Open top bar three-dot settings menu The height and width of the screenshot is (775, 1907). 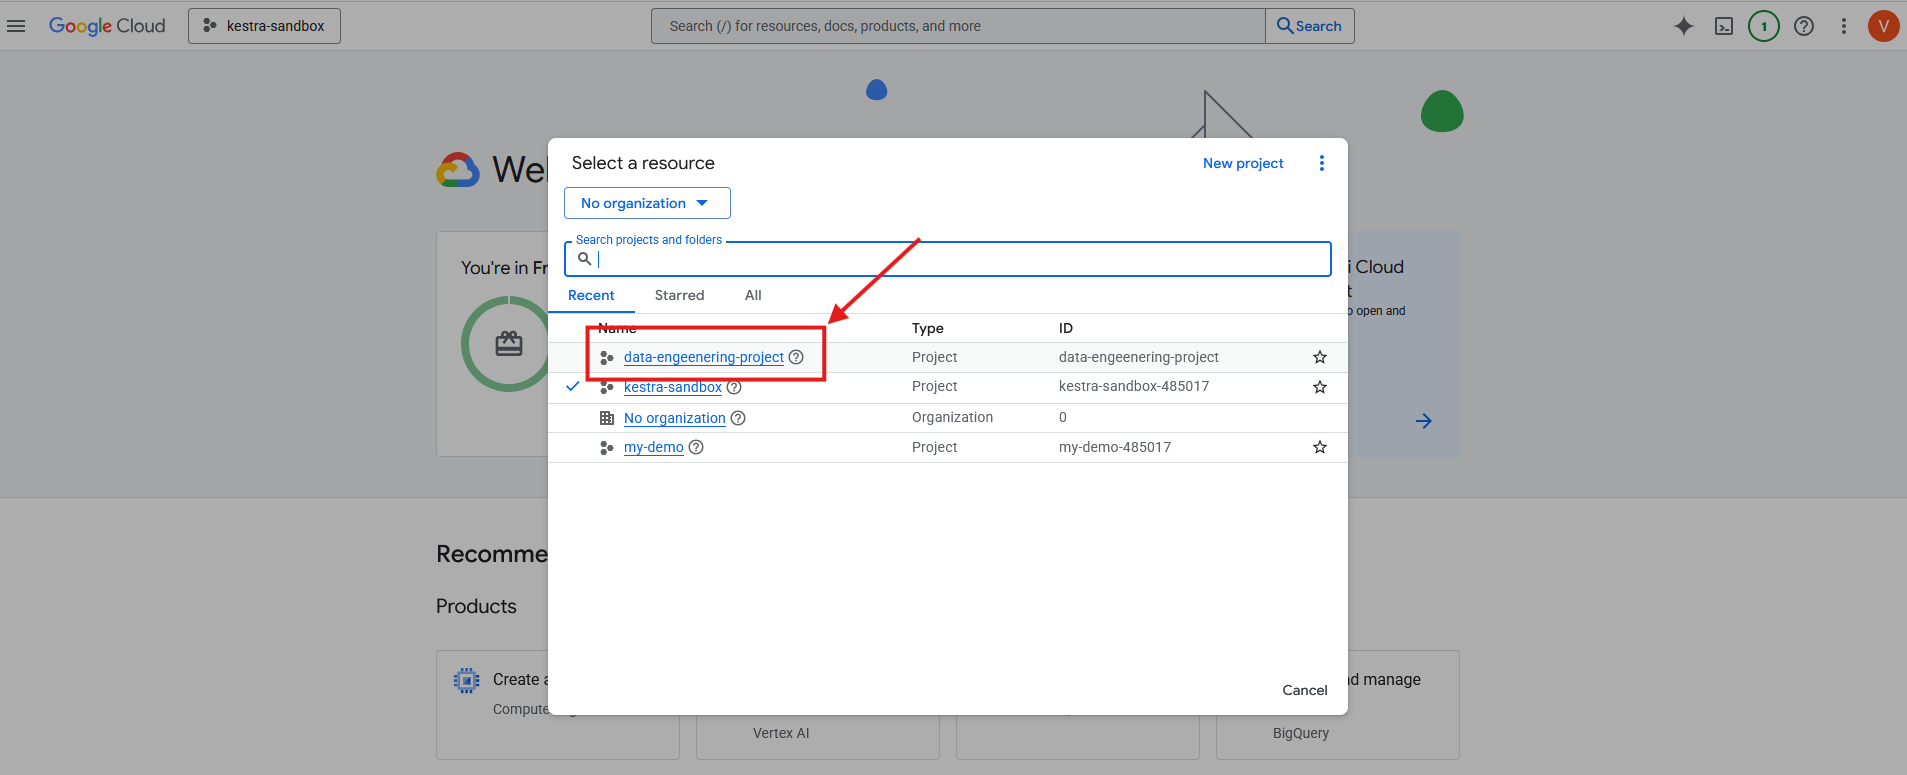click(x=1844, y=26)
